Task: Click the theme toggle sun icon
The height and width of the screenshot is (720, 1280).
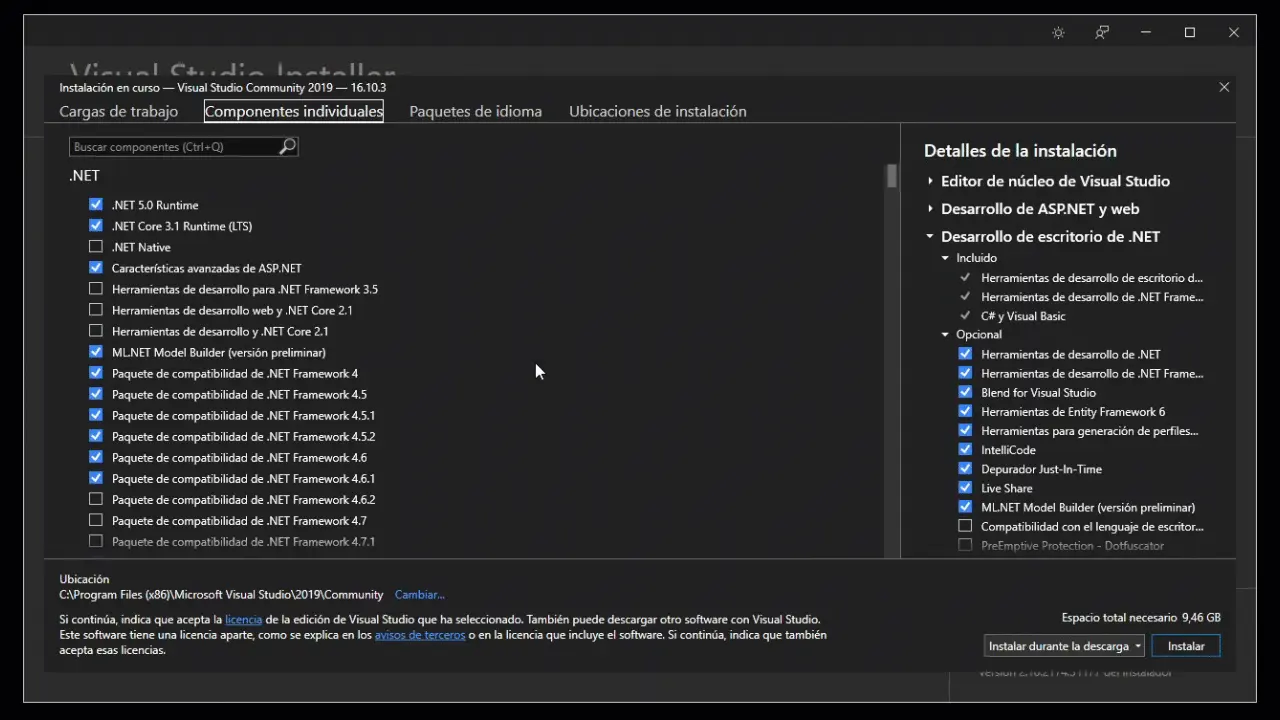Action: click(x=1058, y=33)
